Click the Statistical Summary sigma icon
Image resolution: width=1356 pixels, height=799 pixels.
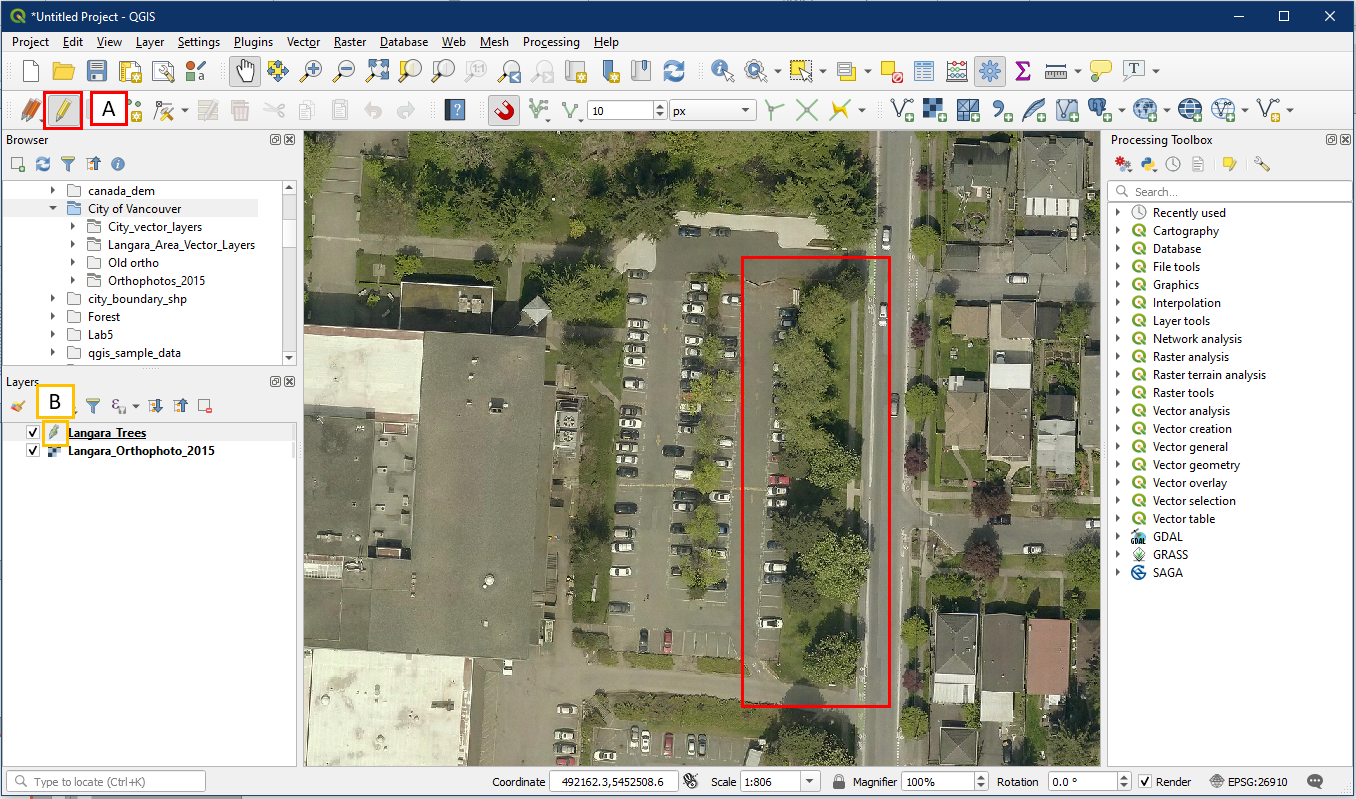click(x=1022, y=71)
